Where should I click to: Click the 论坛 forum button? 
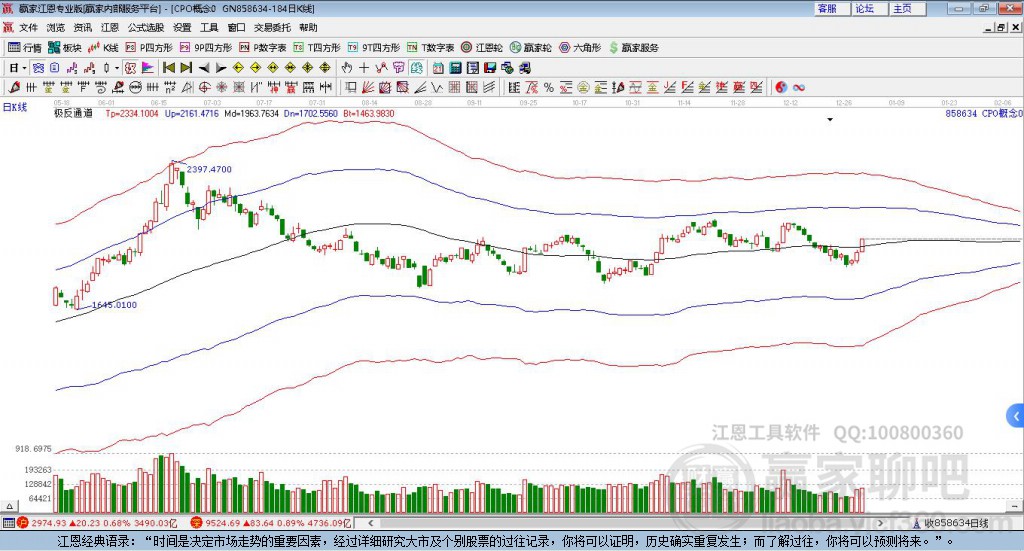[x=870, y=8]
